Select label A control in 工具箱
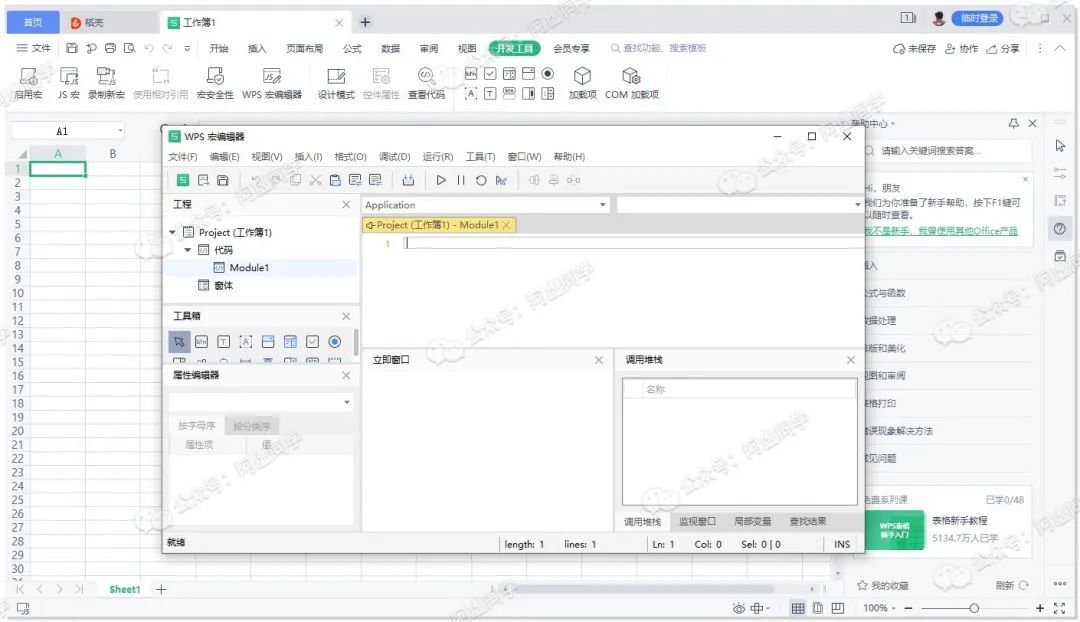The image size is (1080, 622). click(x=245, y=342)
